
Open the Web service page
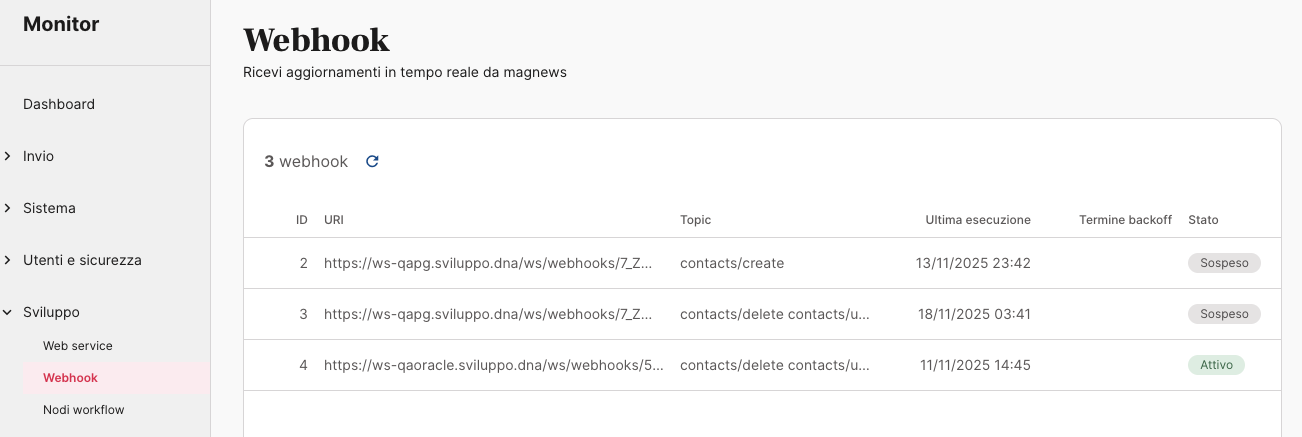coord(78,346)
